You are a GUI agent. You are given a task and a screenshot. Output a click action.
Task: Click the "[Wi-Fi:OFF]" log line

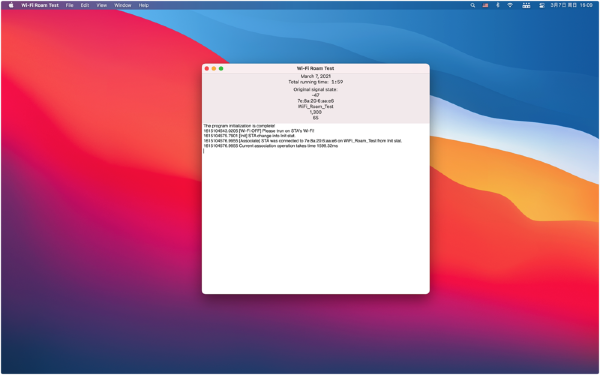click(259, 131)
